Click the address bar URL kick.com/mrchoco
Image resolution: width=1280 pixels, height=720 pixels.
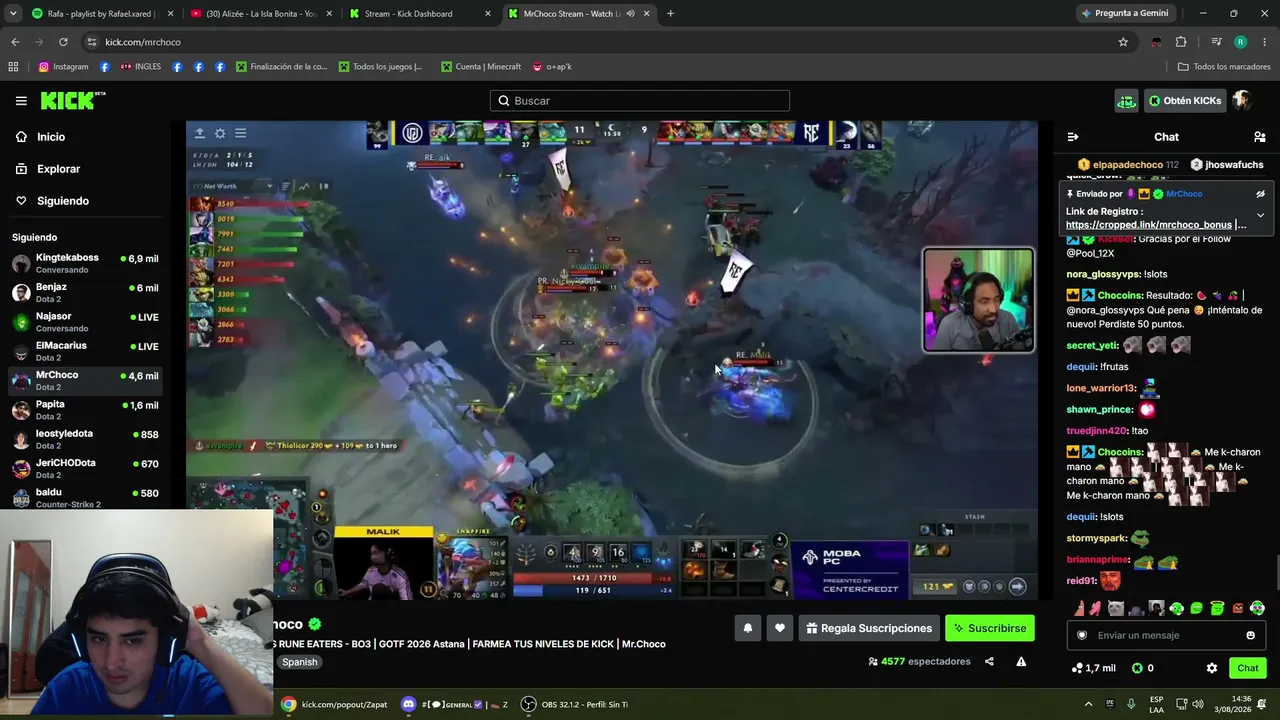click(143, 42)
